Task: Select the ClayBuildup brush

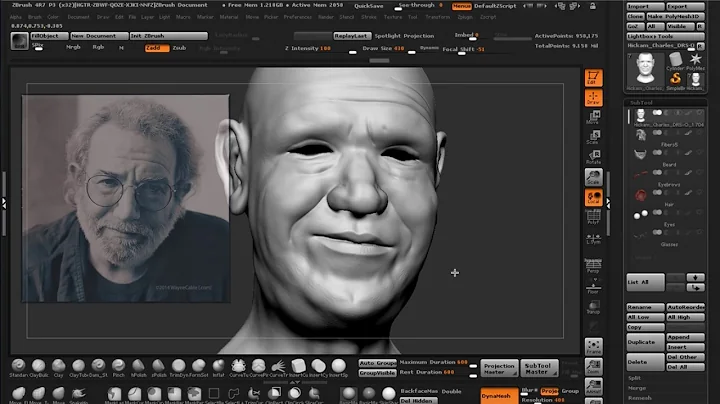Action: (x=39, y=368)
